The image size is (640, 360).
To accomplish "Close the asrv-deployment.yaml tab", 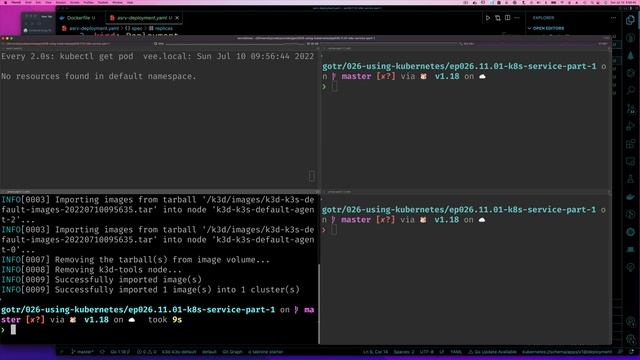I will pyautogui.click(x=177, y=18).
